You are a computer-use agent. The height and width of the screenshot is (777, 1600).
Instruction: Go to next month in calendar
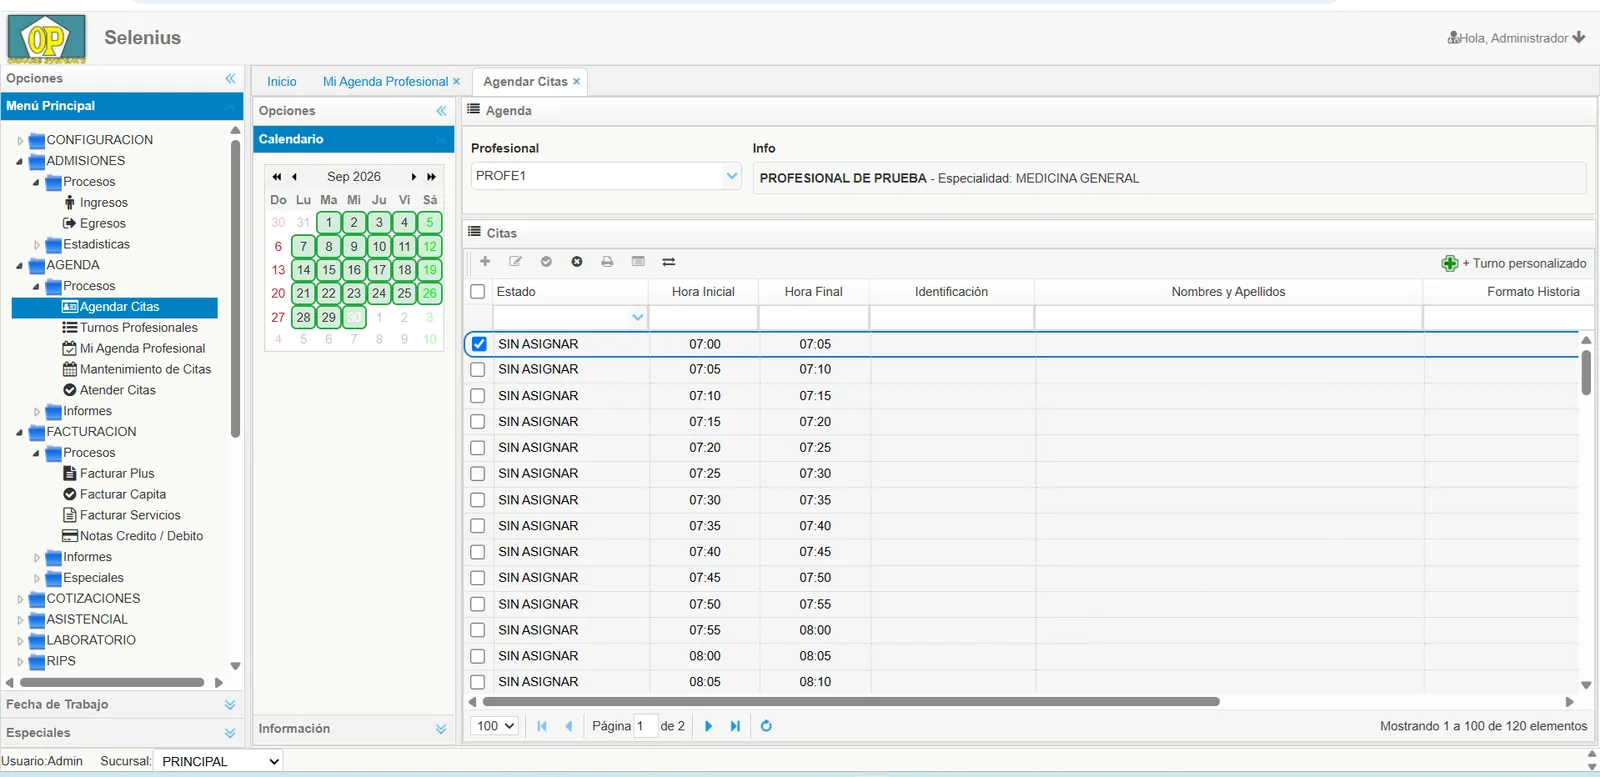[x=414, y=177]
